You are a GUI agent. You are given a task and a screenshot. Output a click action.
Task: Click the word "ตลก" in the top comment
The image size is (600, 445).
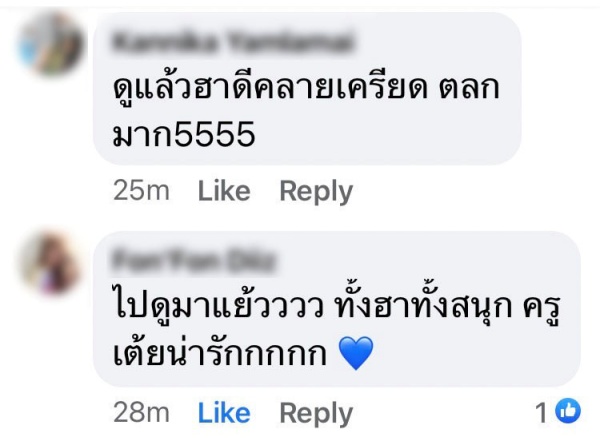pyautogui.click(x=469, y=89)
